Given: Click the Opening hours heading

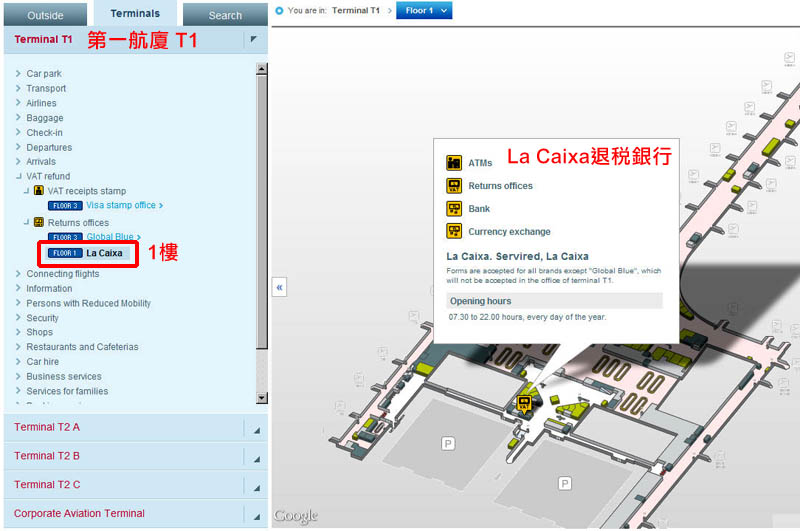Looking at the screenshot, I should click(554, 301).
